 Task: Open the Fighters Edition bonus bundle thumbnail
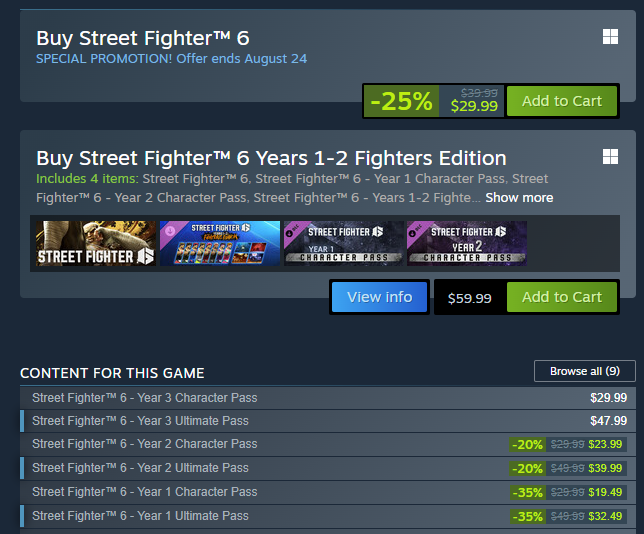[220, 244]
